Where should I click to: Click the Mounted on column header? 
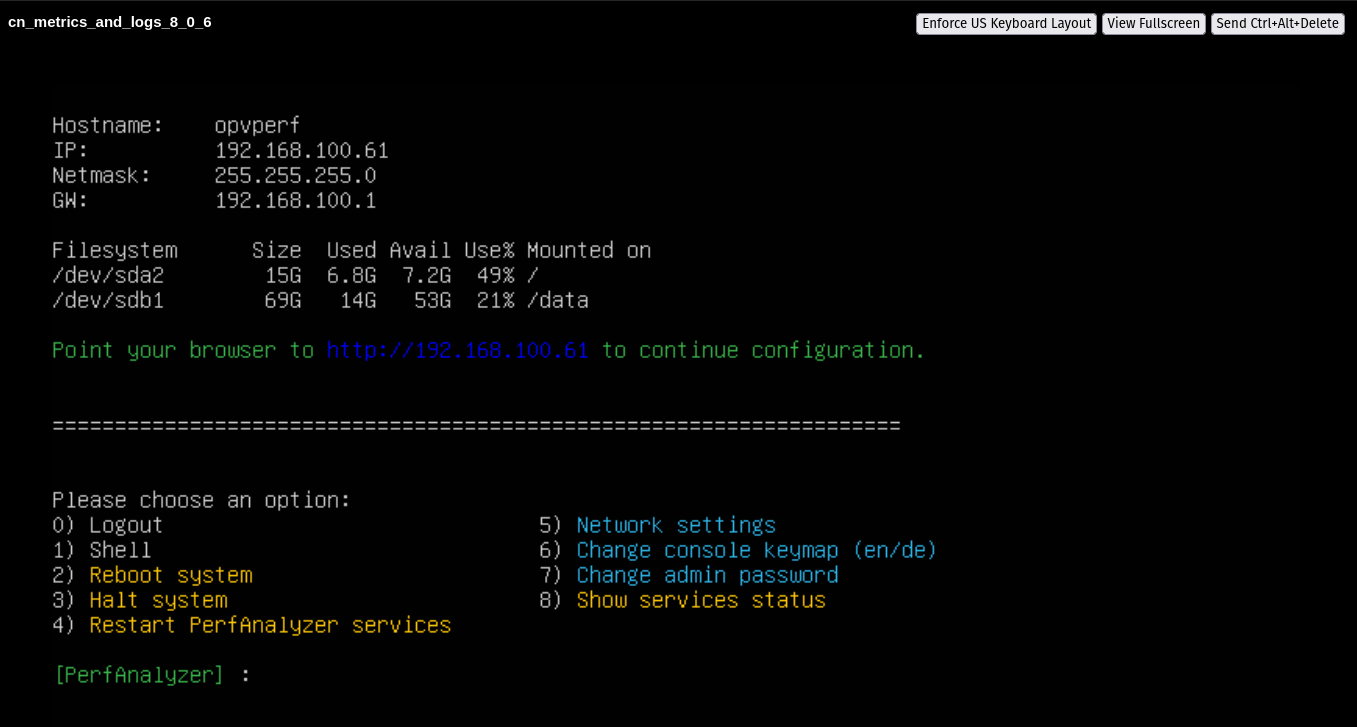(589, 250)
